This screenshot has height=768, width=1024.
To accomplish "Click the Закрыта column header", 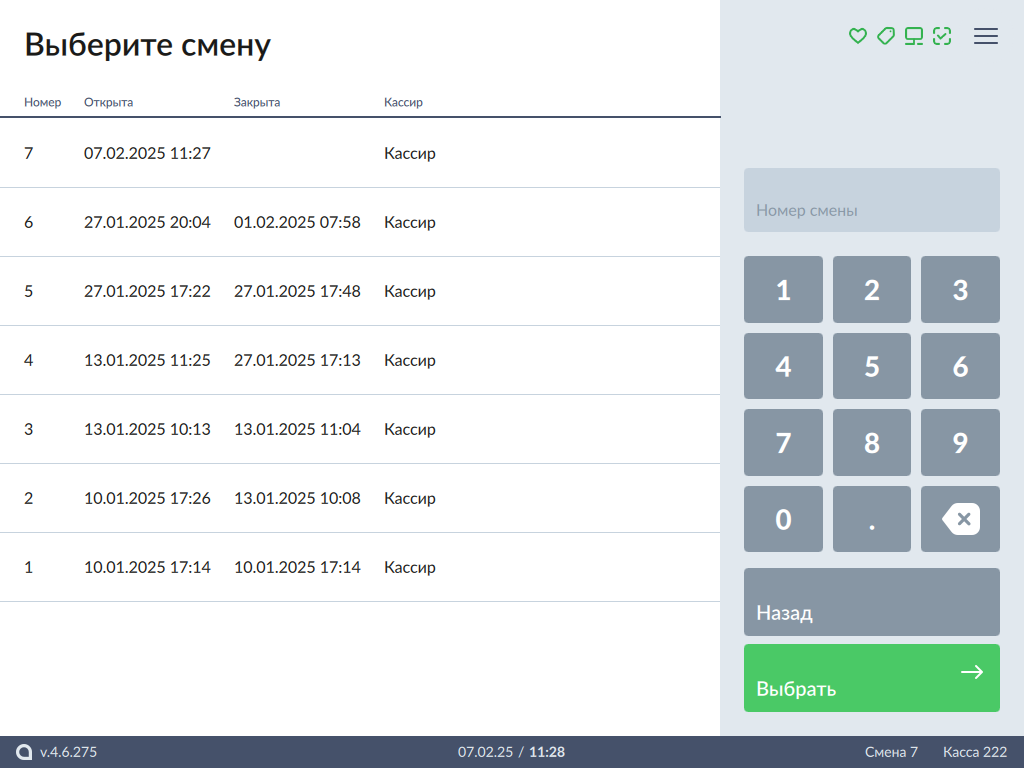I will click(x=257, y=102).
